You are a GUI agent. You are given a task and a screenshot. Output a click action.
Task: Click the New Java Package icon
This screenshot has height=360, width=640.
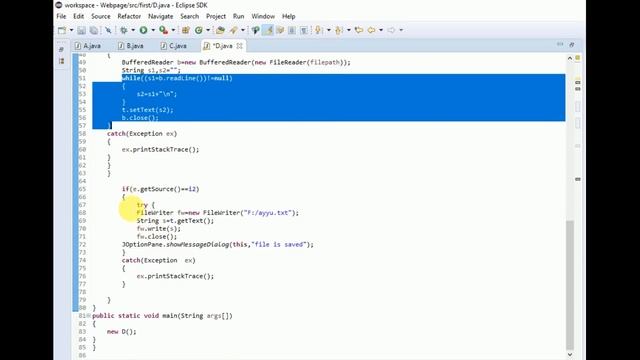186,30
